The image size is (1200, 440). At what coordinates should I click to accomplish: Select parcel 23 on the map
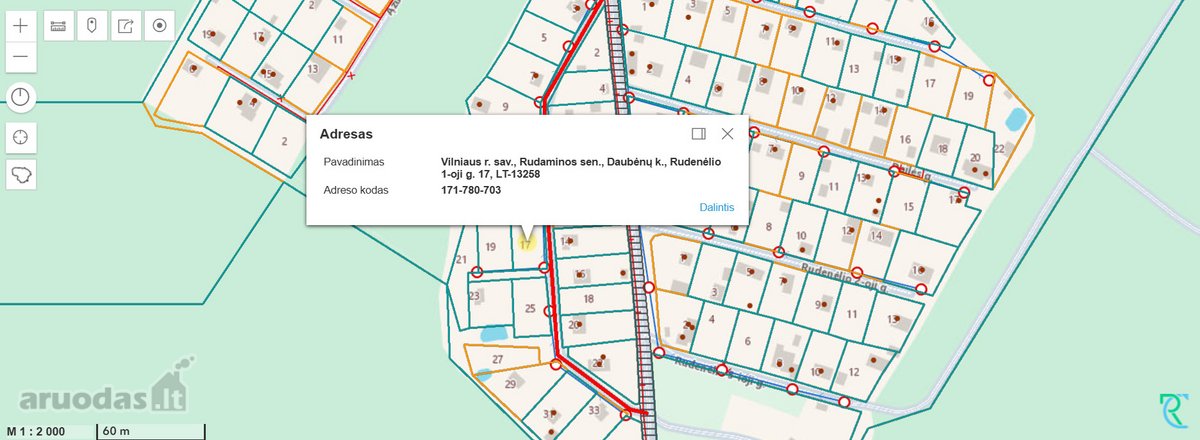coord(475,296)
